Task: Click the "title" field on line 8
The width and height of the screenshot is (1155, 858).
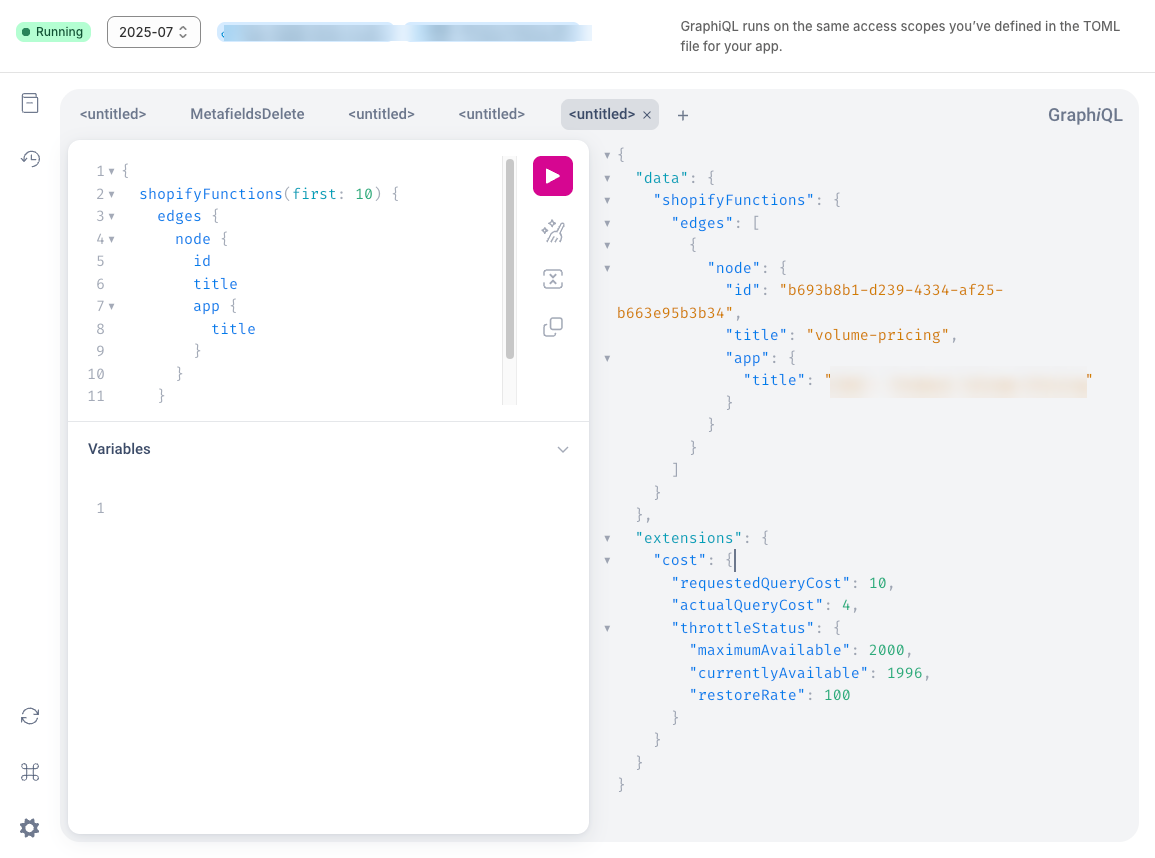Action: pos(234,329)
